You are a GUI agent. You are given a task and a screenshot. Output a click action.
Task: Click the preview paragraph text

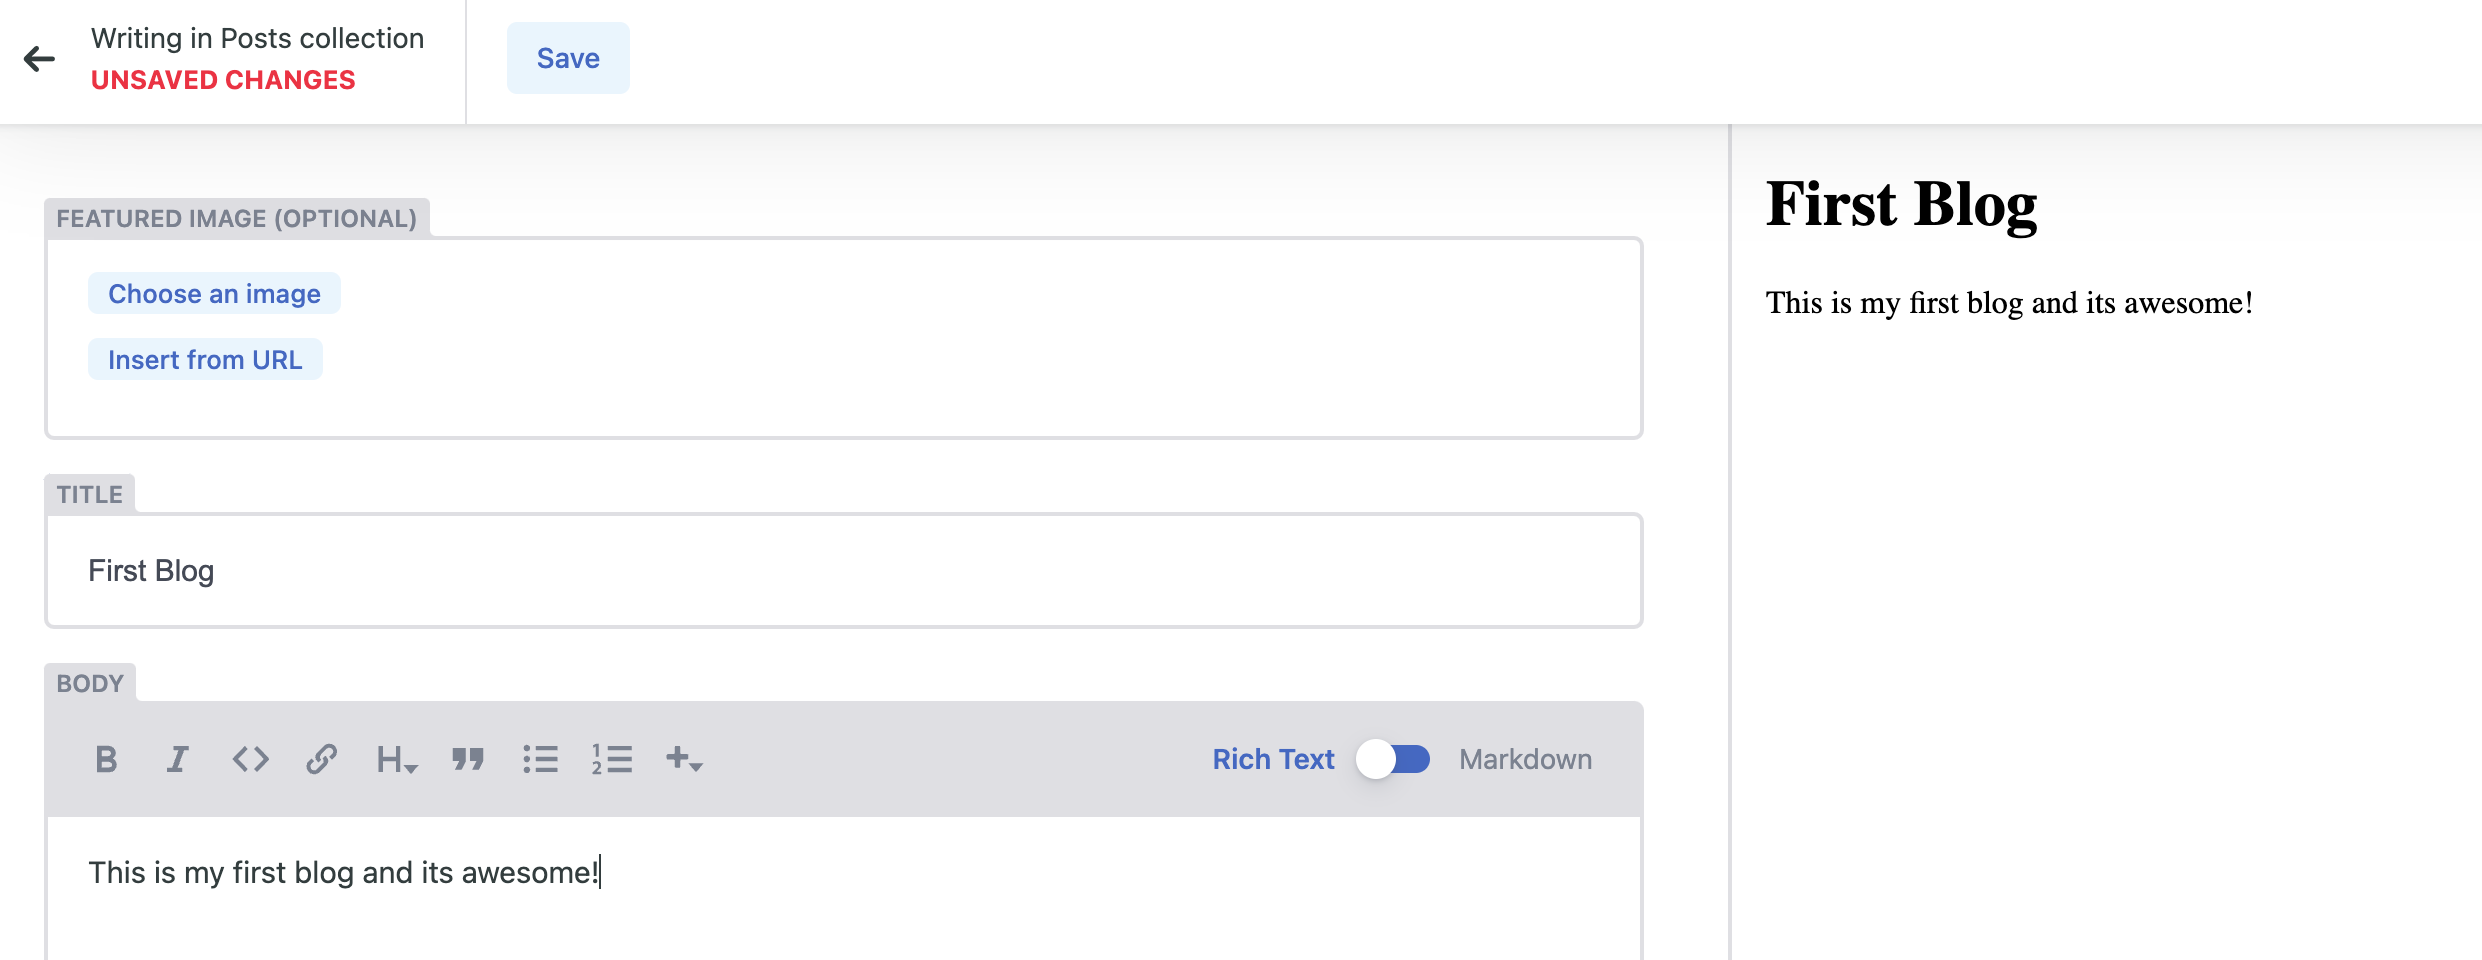(x=2009, y=303)
